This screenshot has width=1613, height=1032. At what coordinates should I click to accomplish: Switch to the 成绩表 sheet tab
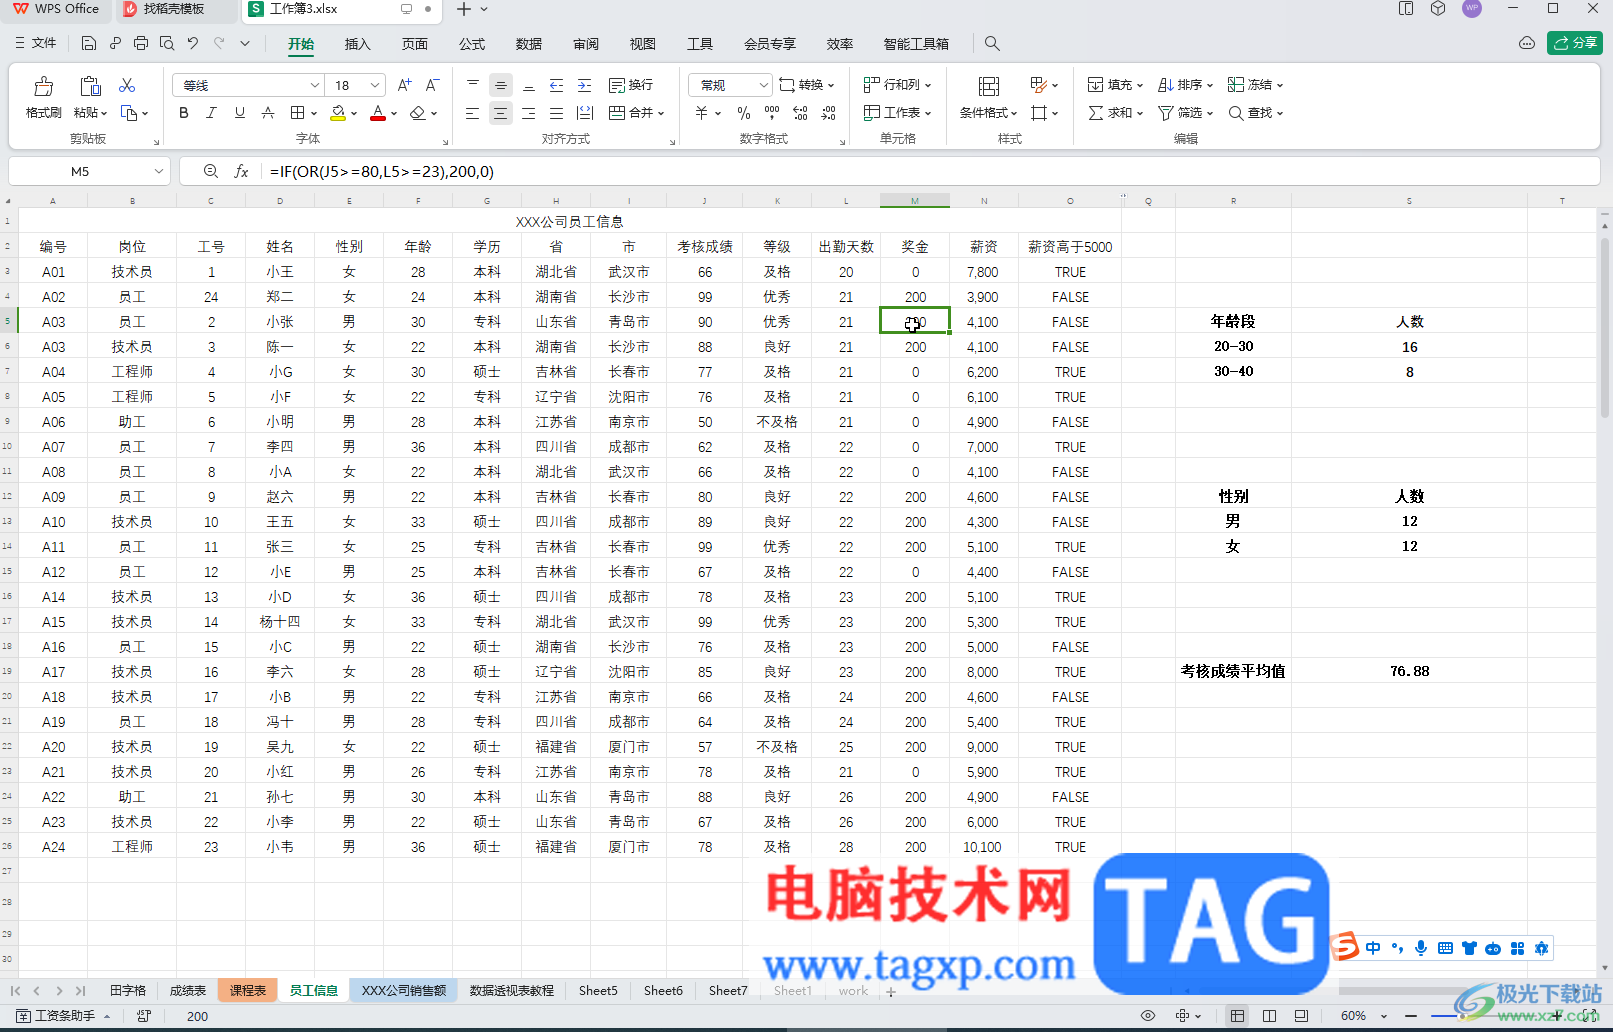[188, 991]
